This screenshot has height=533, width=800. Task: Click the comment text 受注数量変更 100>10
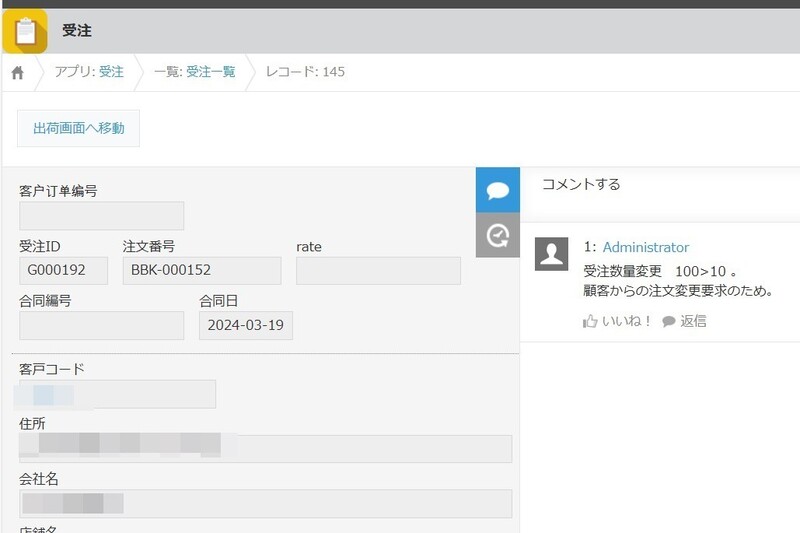pyautogui.click(x=660, y=271)
